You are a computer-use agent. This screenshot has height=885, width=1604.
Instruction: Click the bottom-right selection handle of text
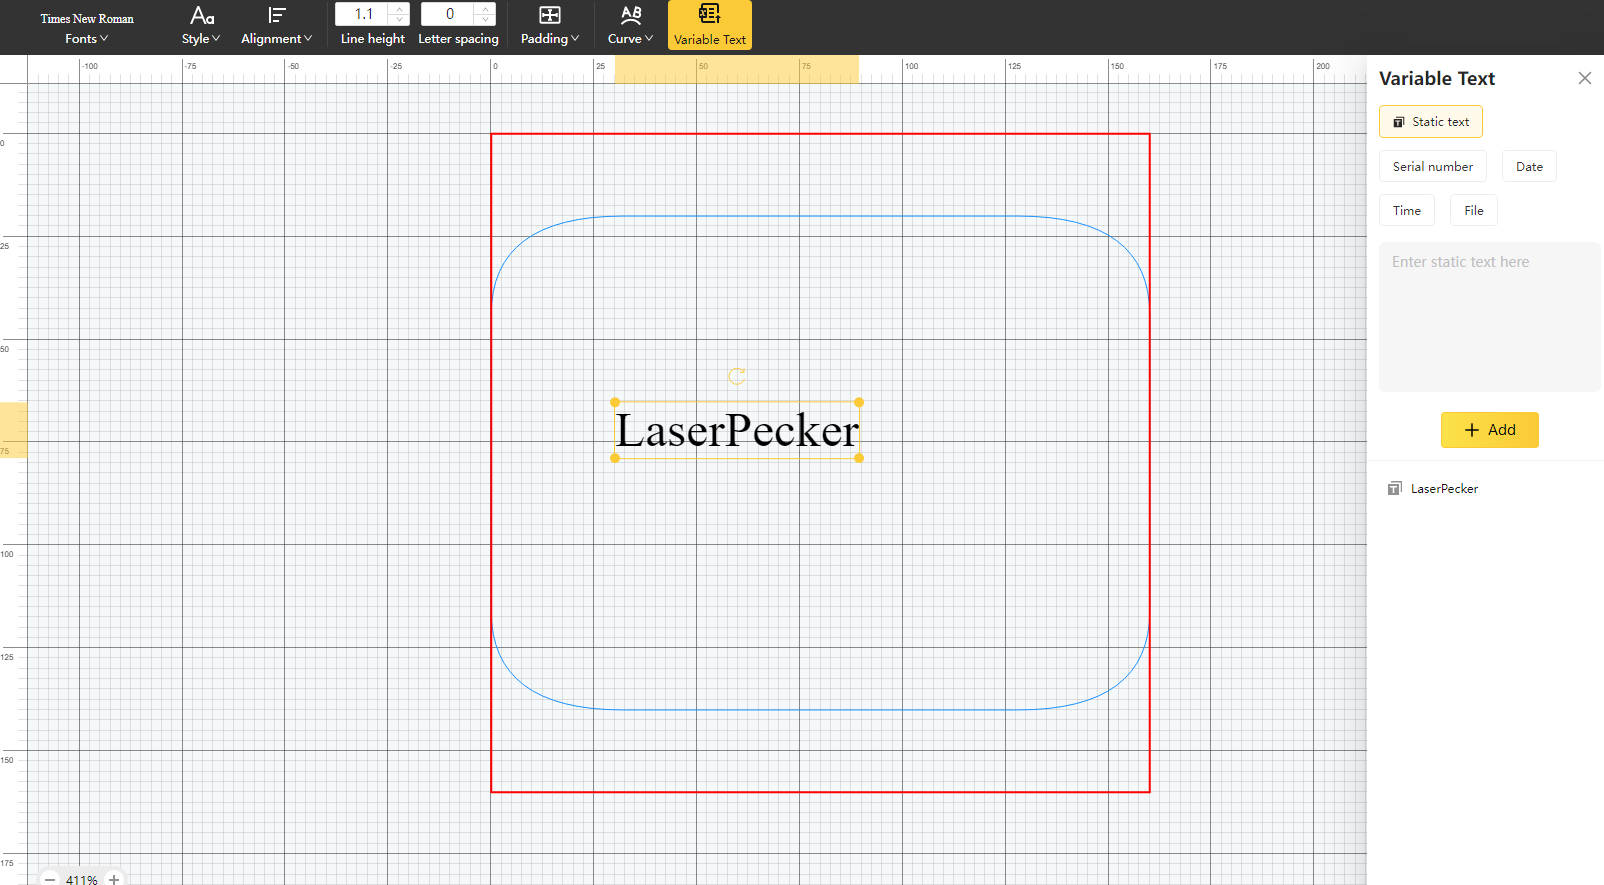pyautogui.click(x=859, y=458)
